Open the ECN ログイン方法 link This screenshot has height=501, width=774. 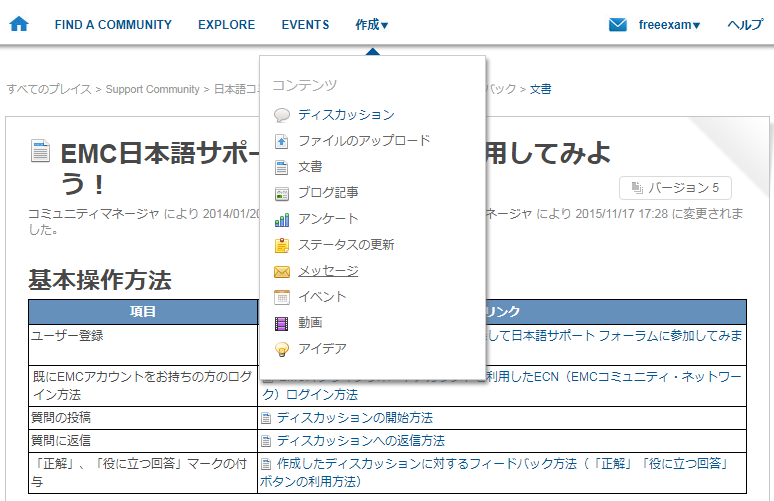[x=502, y=386]
